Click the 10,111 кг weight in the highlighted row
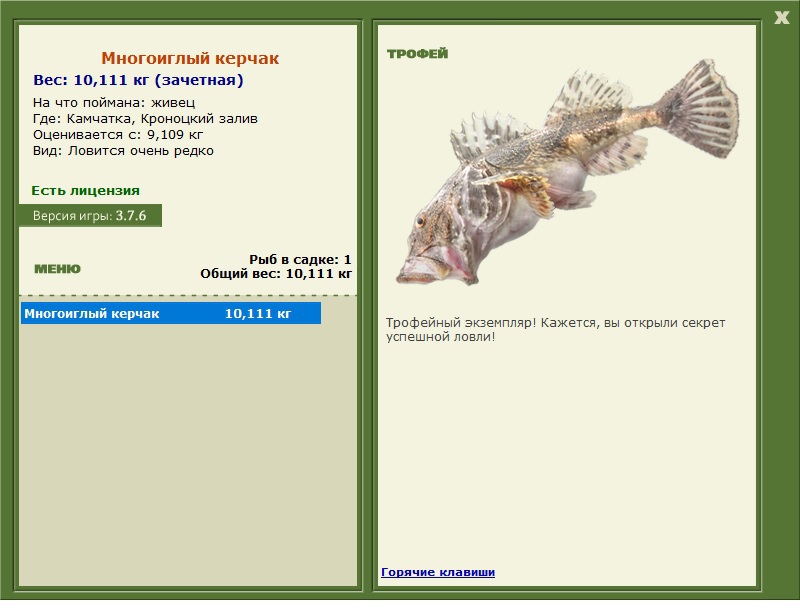Screen dimensions: 800x614 (x=258, y=313)
